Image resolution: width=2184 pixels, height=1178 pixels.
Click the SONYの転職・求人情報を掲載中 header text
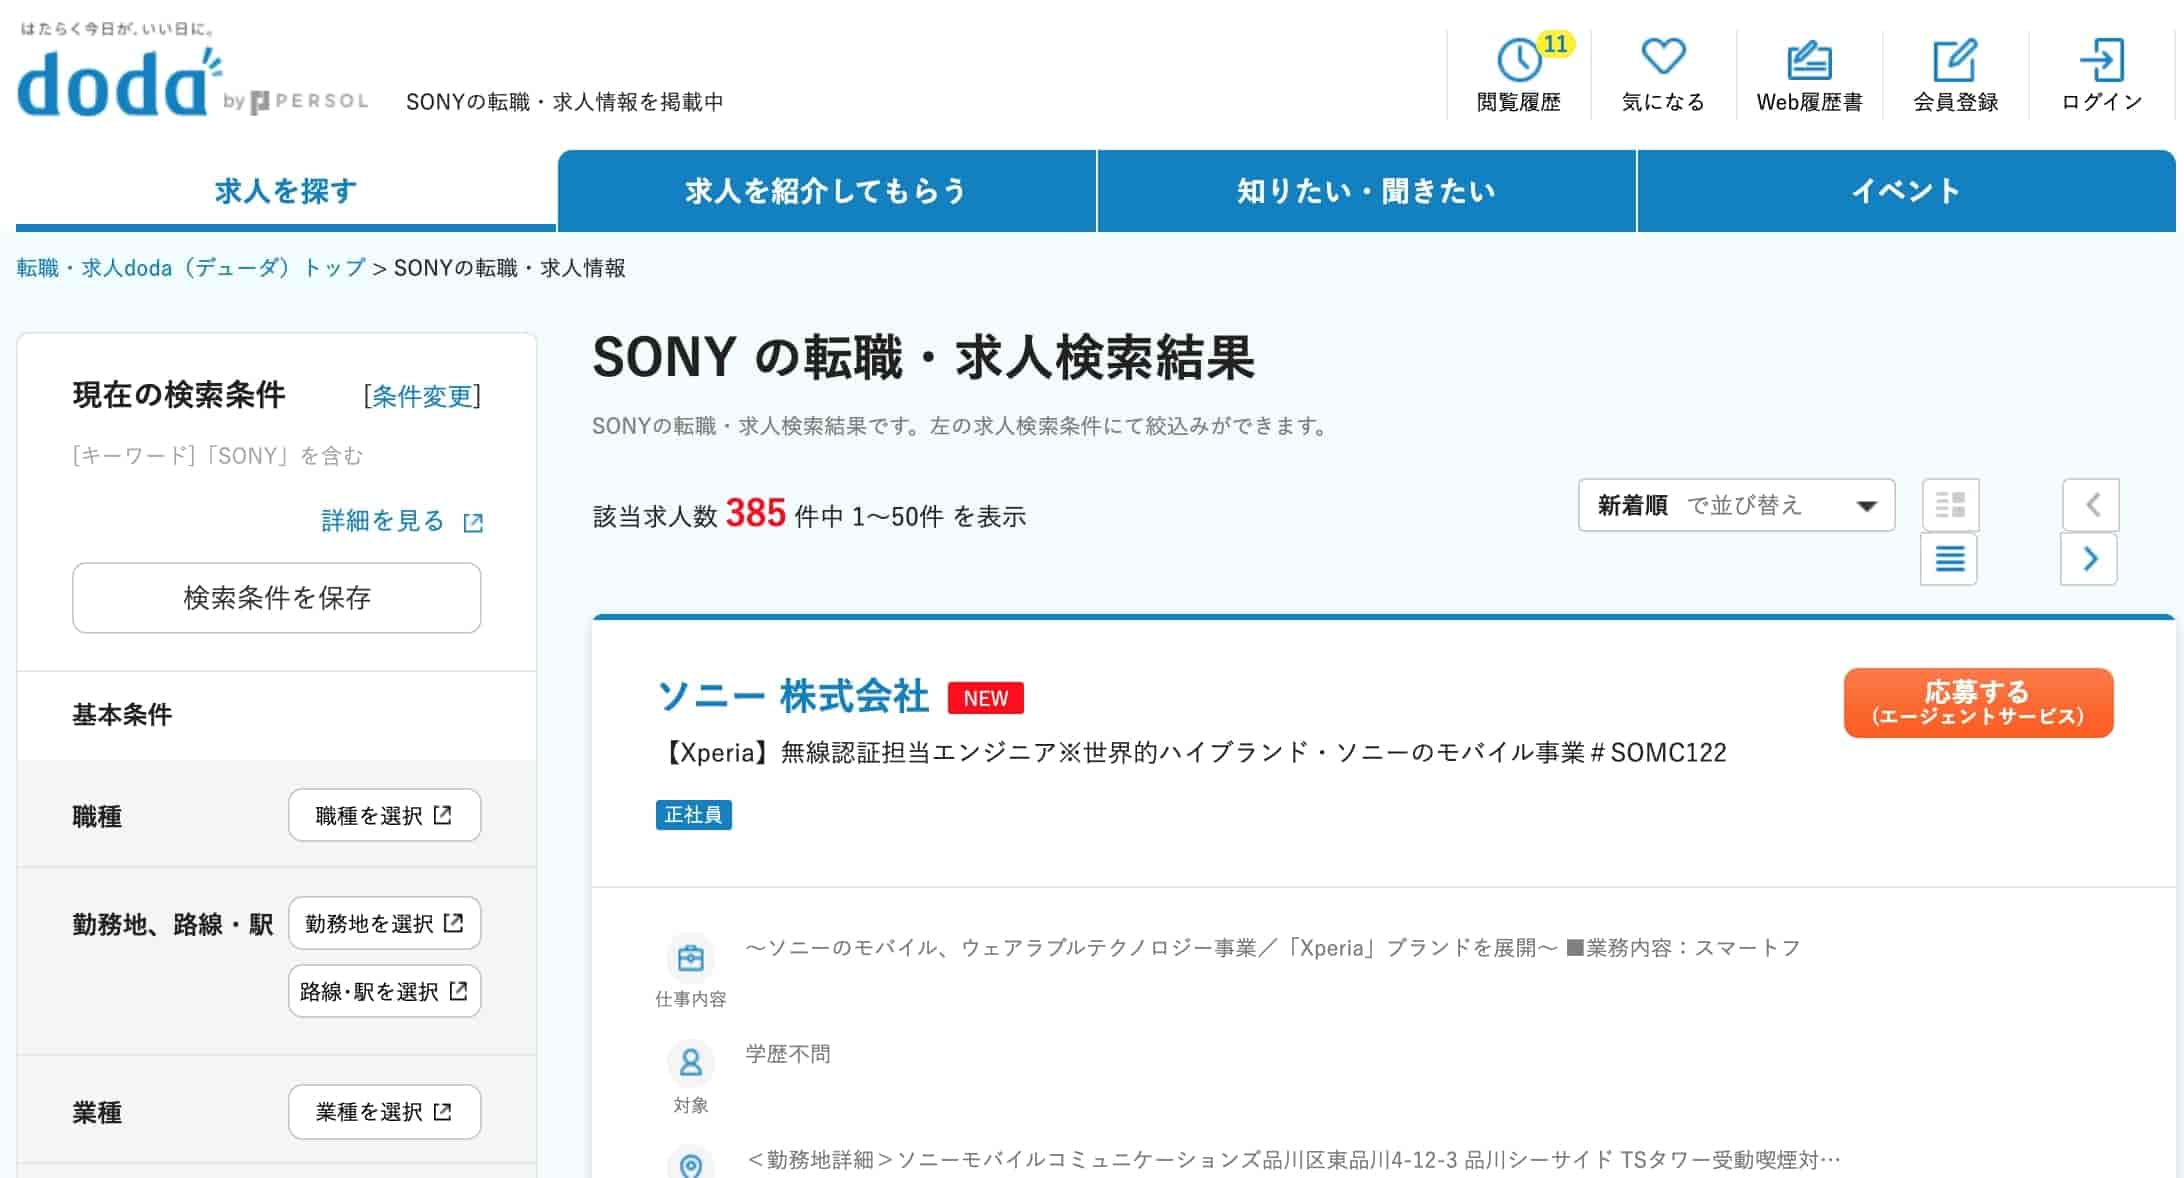565,102
